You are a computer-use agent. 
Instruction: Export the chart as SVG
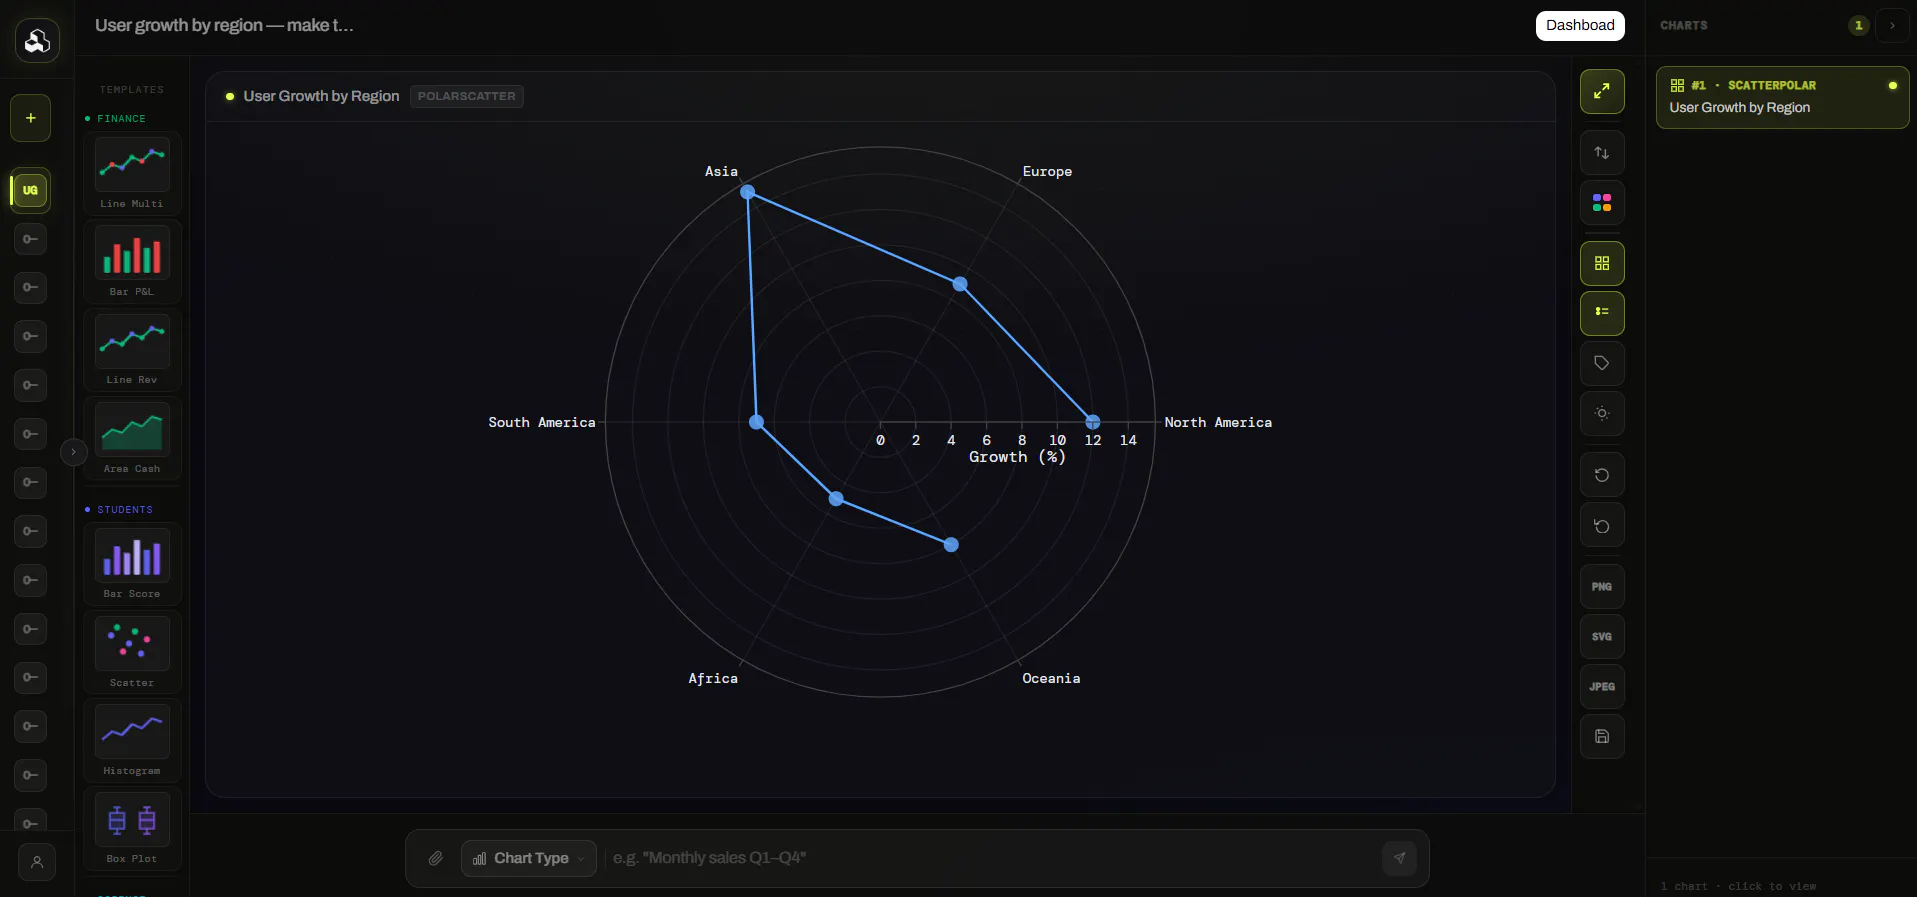pyautogui.click(x=1602, y=637)
